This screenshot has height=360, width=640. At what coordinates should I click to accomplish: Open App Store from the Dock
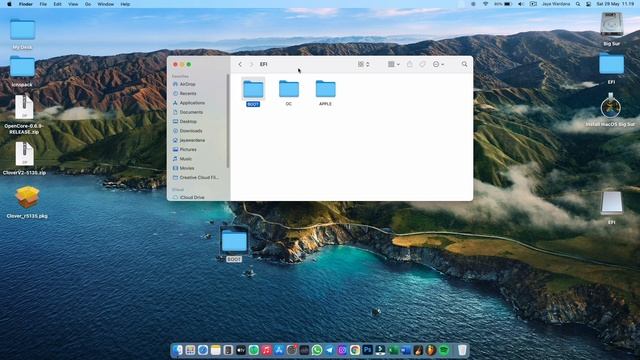coord(279,350)
